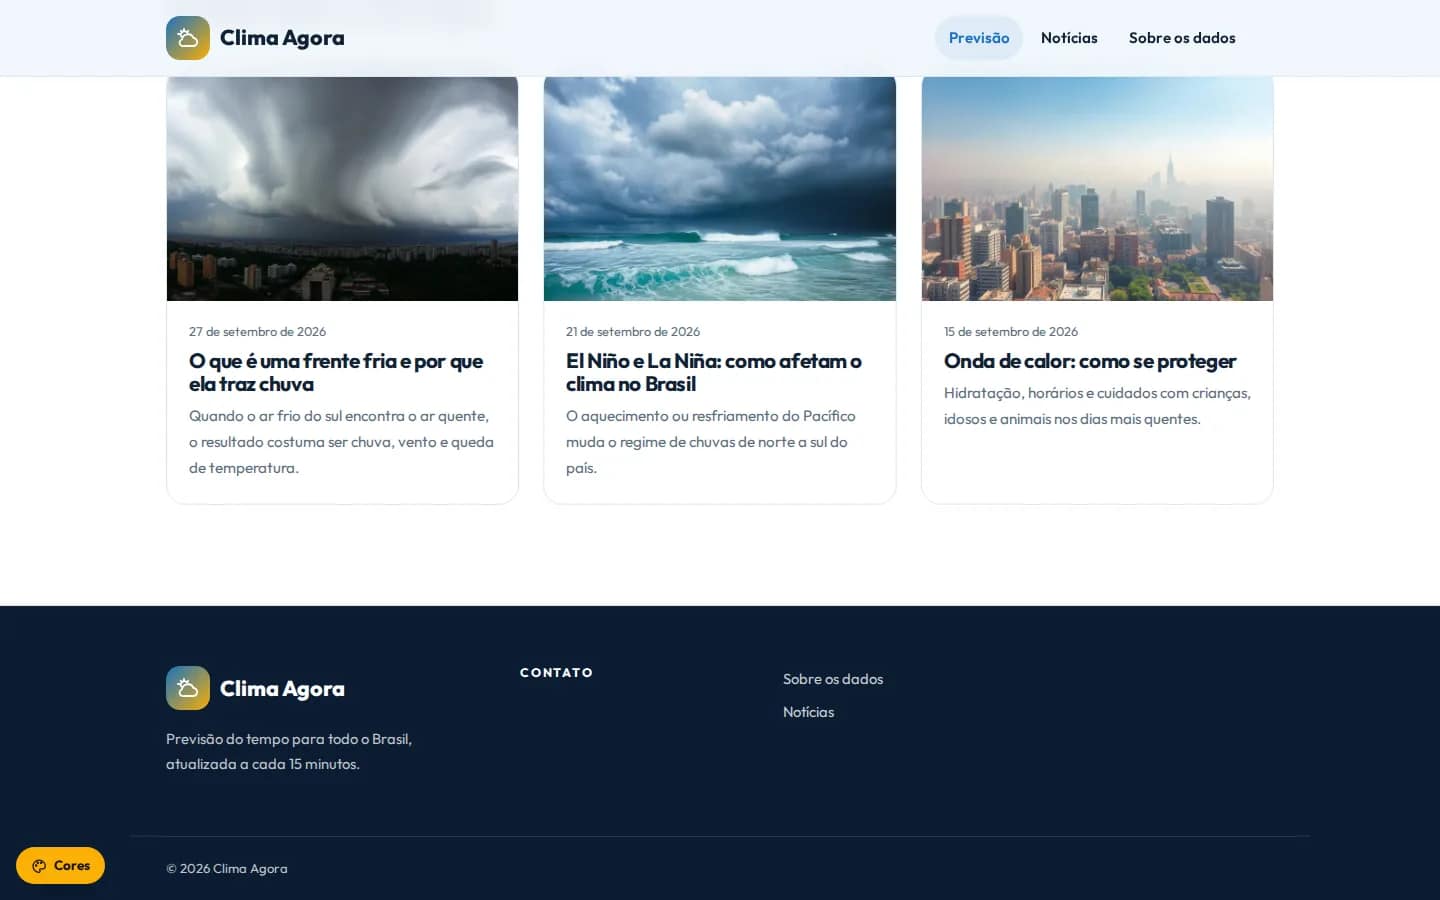This screenshot has width=1440, height=900.
Task: Click the palette icon on Cores button
Action: (x=39, y=866)
